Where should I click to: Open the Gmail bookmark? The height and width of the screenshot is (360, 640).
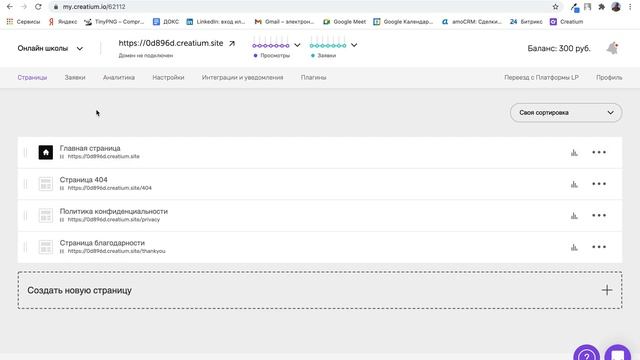[284, 22]
